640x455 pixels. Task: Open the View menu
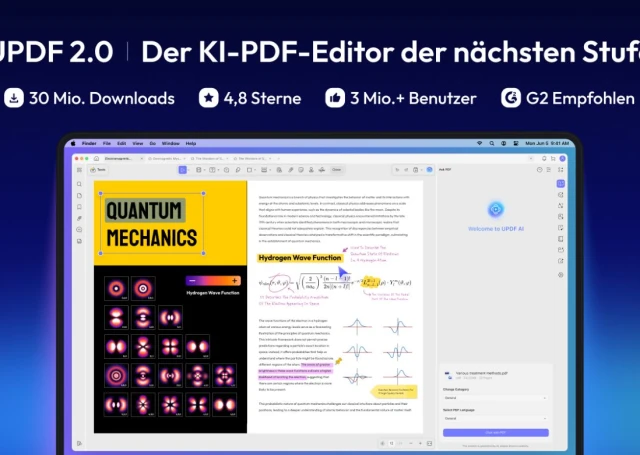click(138, 144)
